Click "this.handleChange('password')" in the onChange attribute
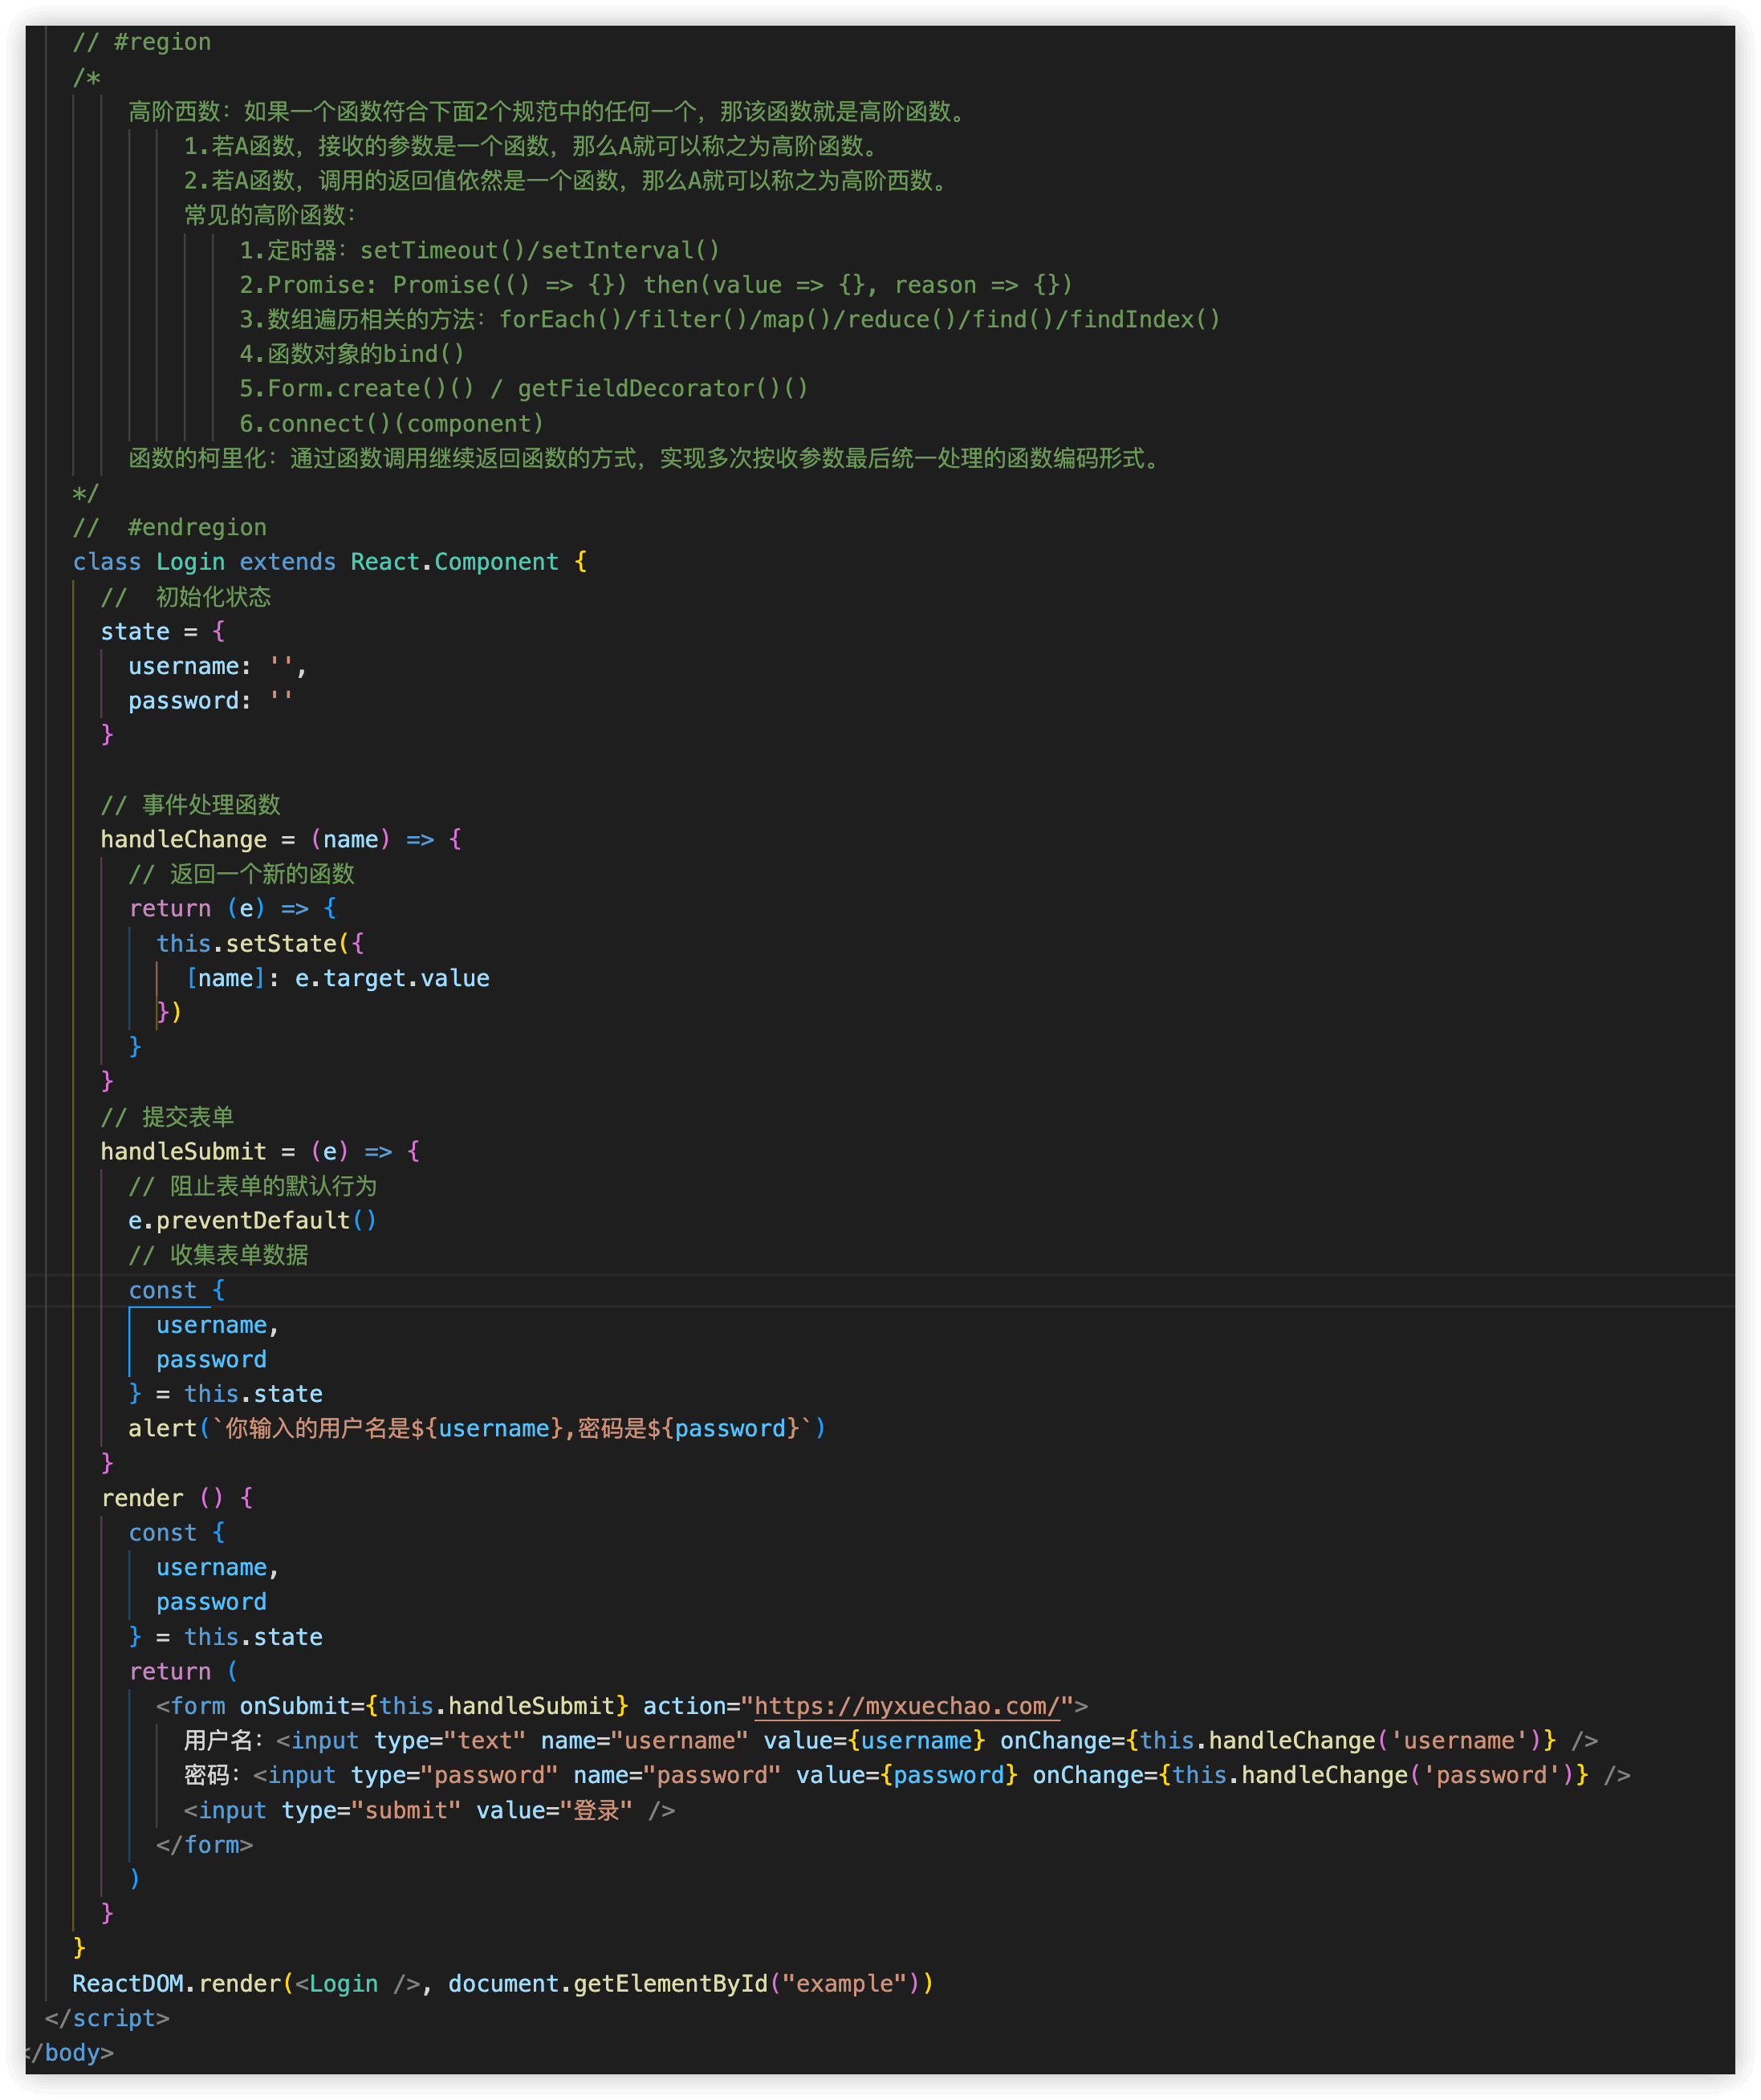The image size is (1761, 2100). [x=1373, y=1775]
